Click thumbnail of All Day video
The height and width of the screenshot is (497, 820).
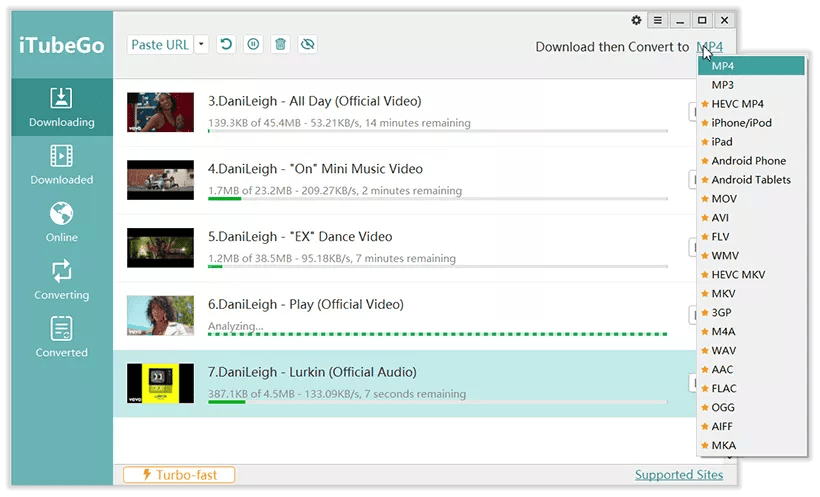pyautogui.click(x=161, y=112)
